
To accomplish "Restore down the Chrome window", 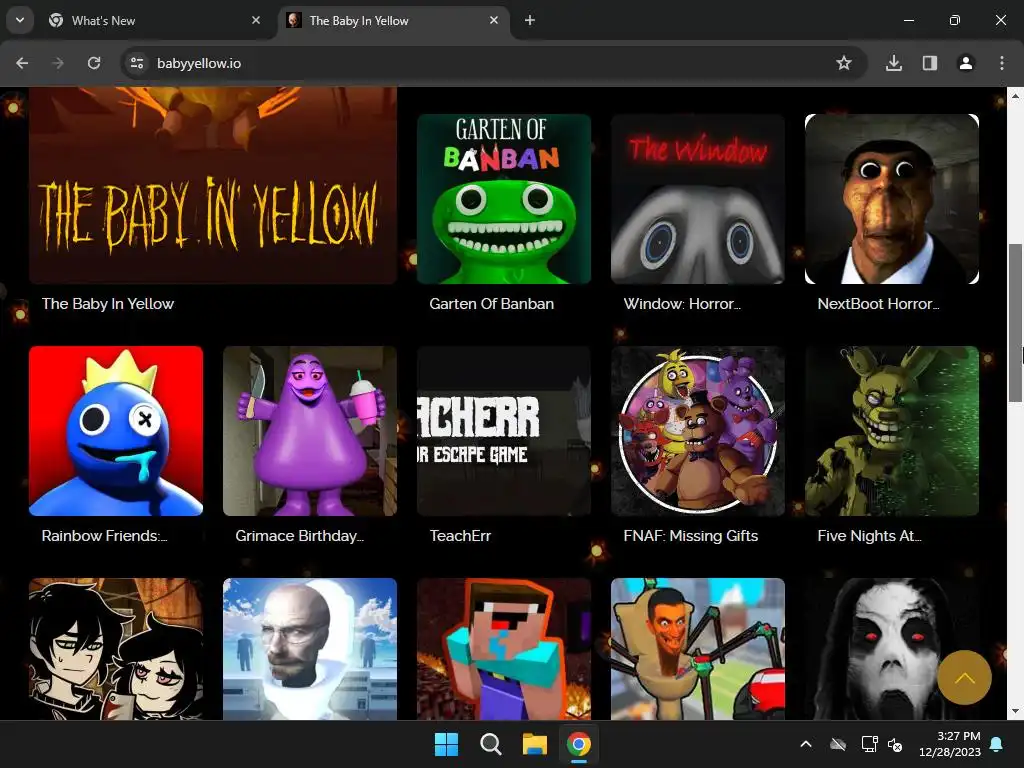I will [955, 20].
